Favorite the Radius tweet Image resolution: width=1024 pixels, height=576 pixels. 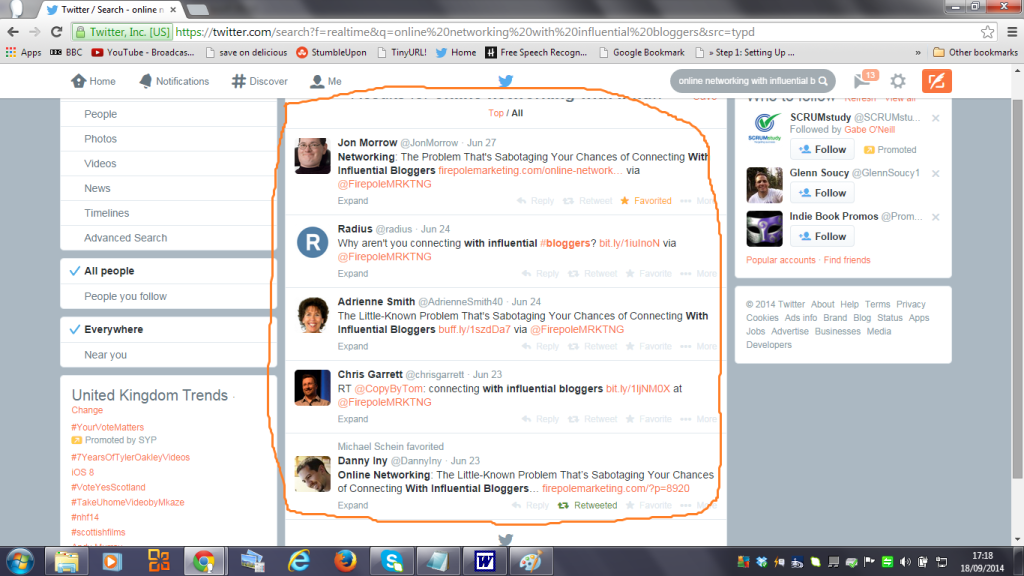point(648,274)
